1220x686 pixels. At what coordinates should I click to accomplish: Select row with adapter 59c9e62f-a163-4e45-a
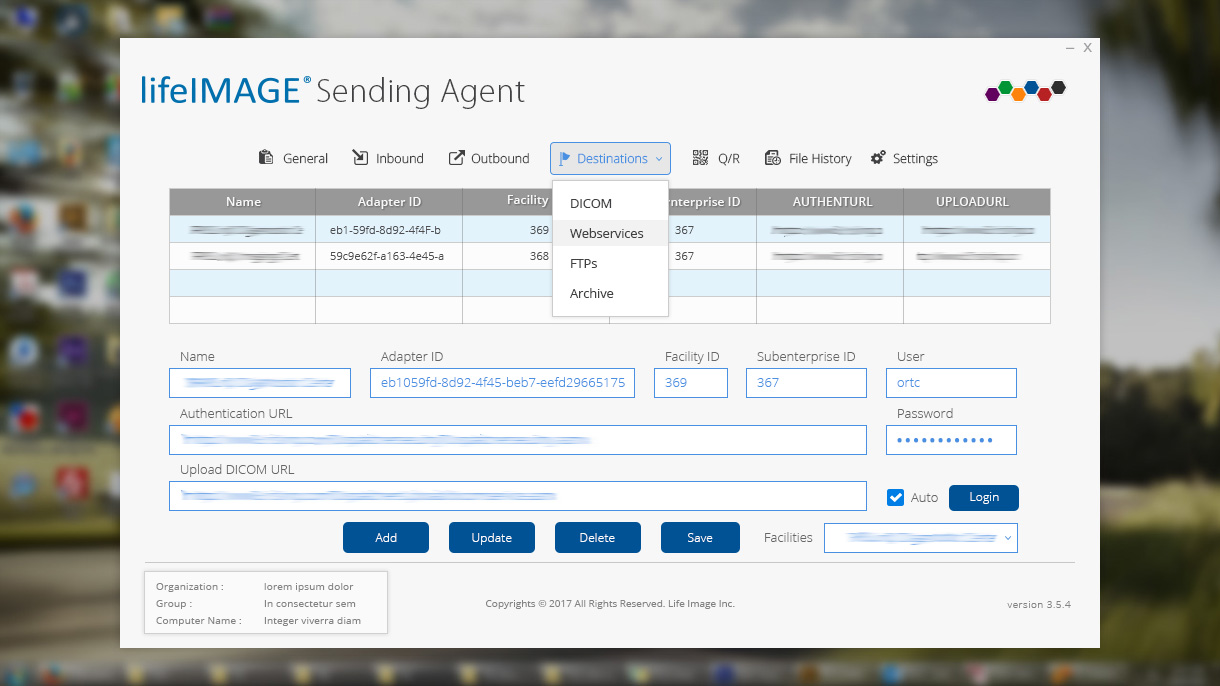pyautogui.click(x=610, y=256)
